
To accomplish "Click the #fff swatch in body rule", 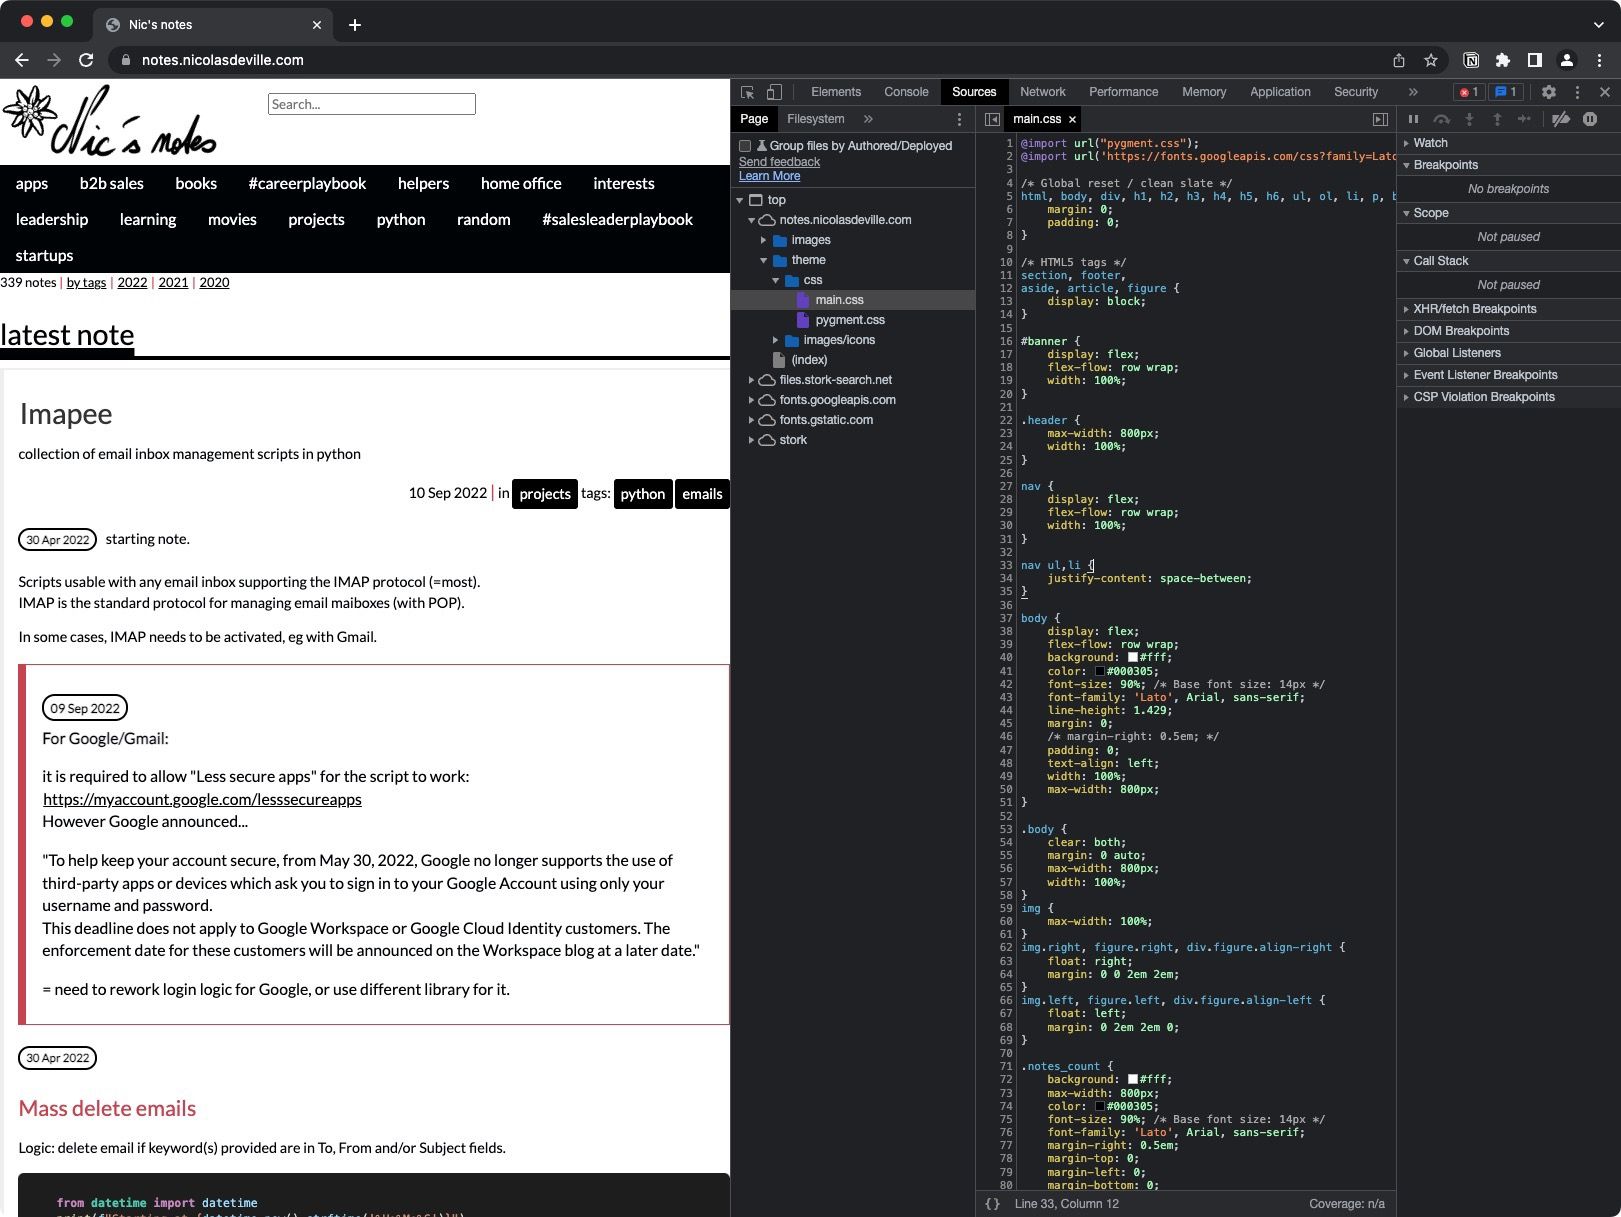I will pos(1133,658).
